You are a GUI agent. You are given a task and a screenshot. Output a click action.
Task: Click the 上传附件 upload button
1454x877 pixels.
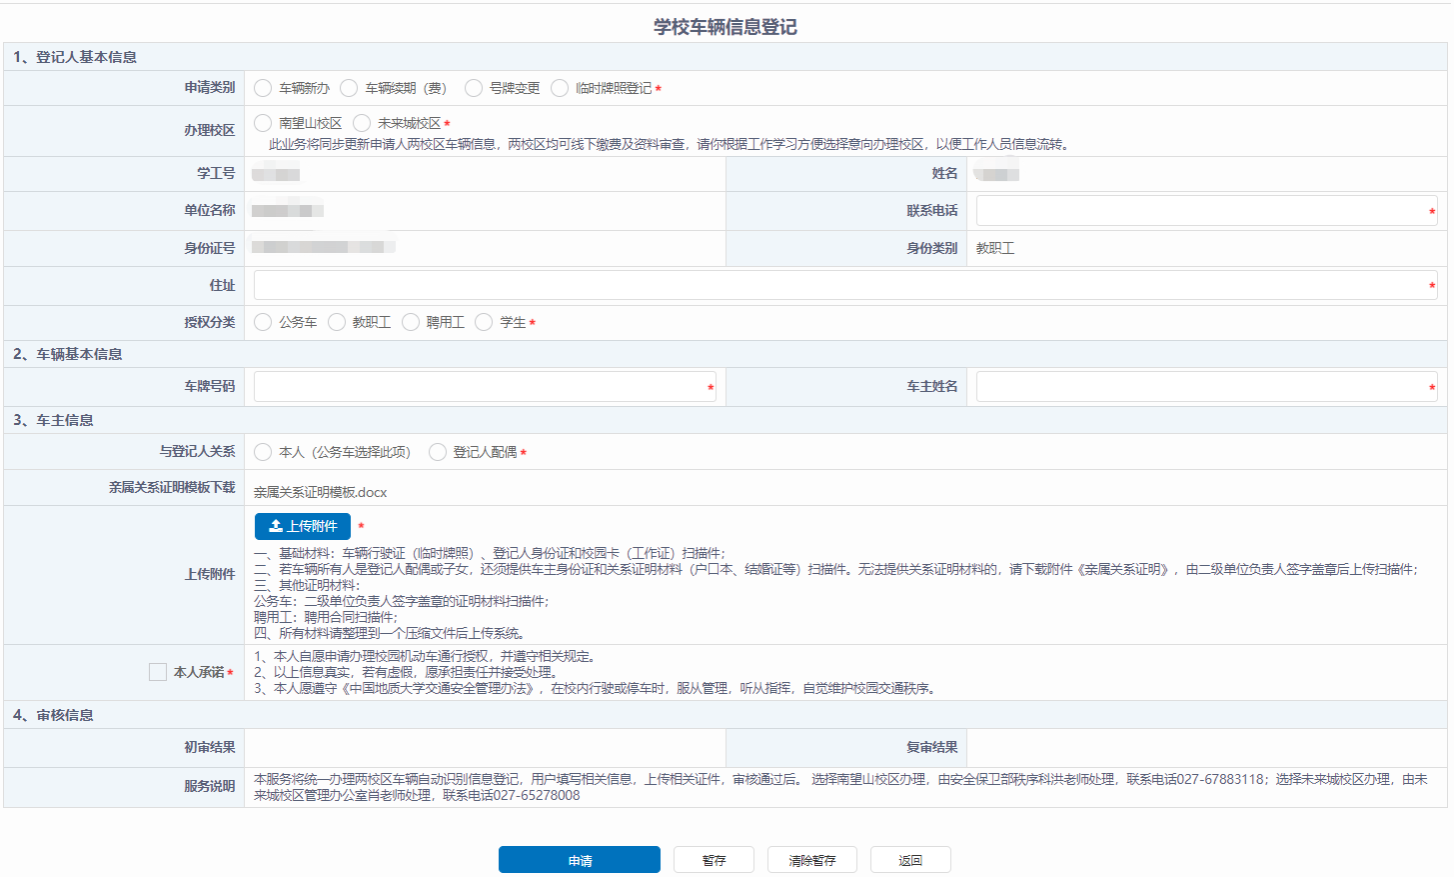point(302,526)
